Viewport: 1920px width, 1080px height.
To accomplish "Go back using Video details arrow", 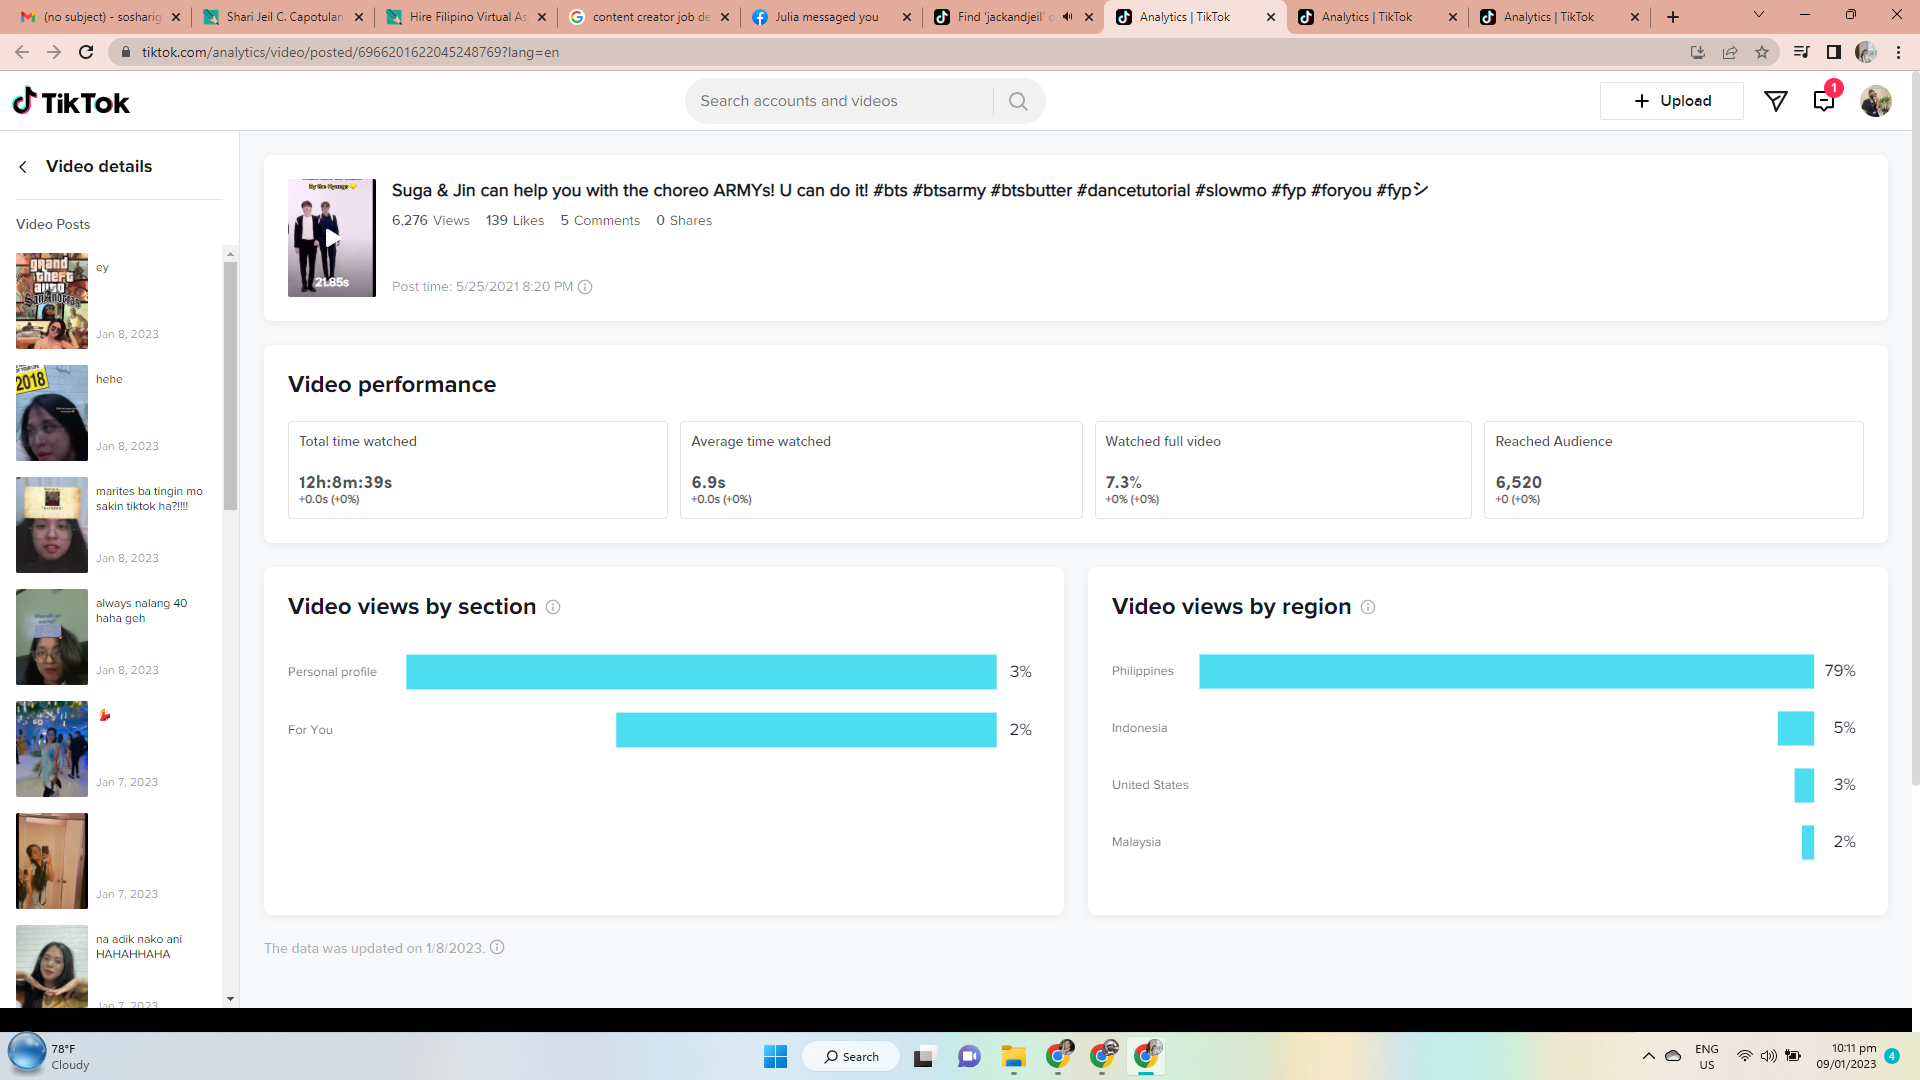I will (x=23, y=167).
